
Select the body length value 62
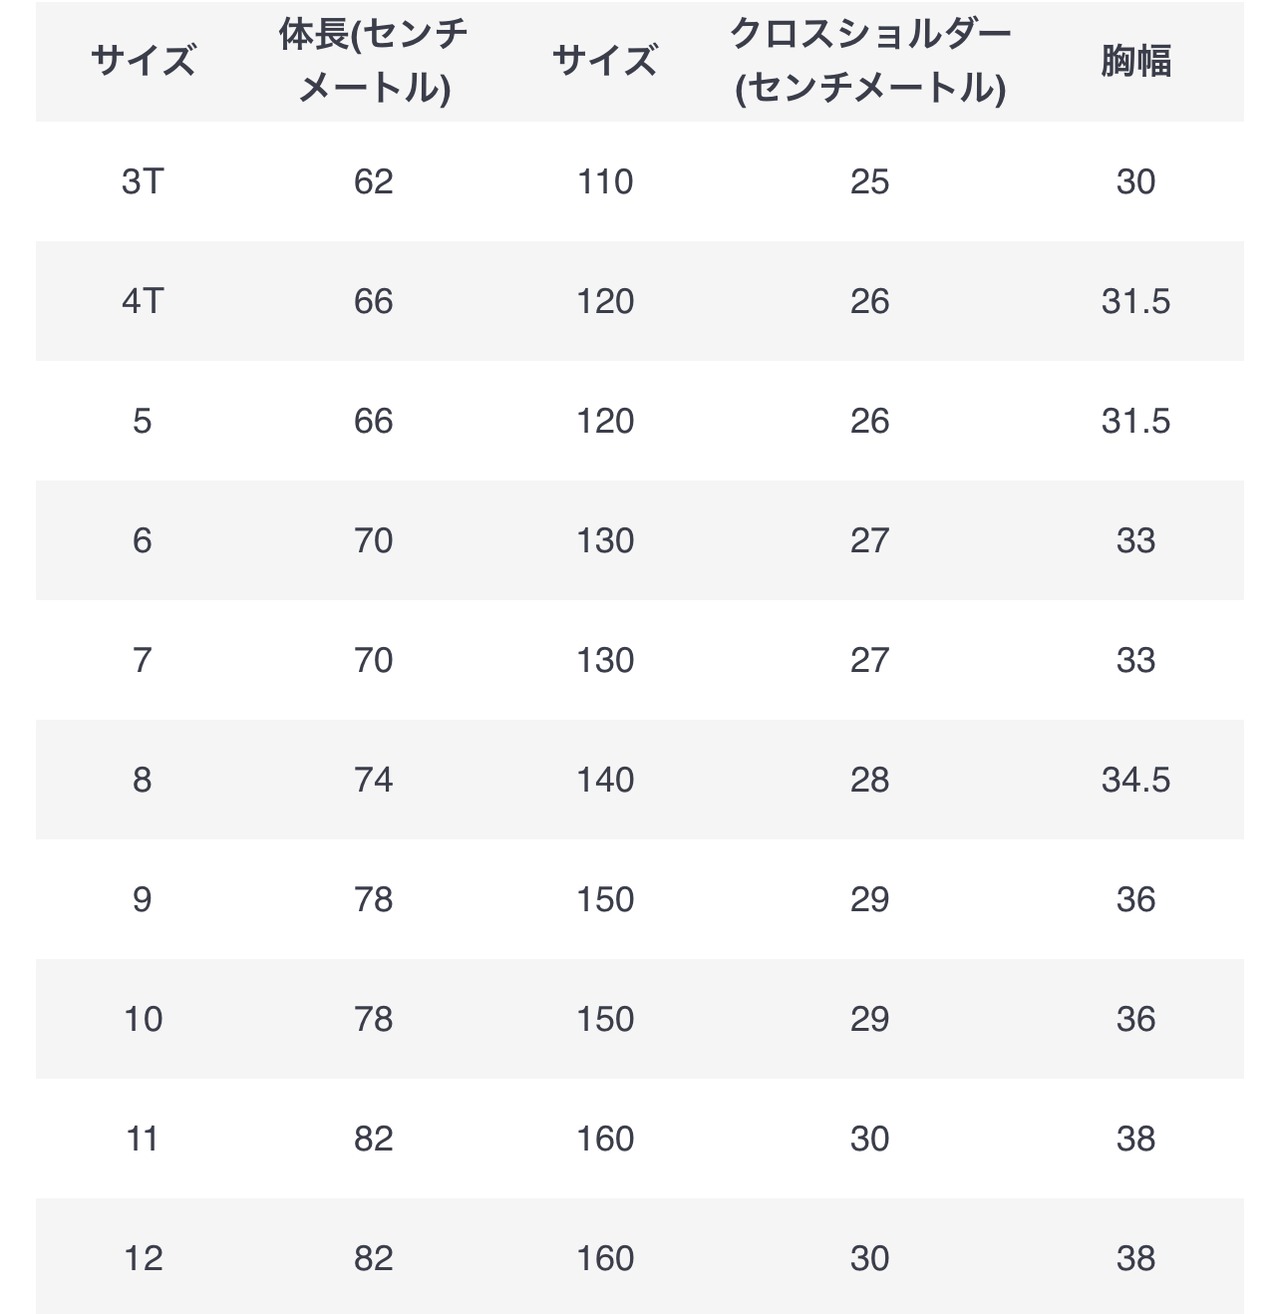pyautogui.click(x=373, y=181)
